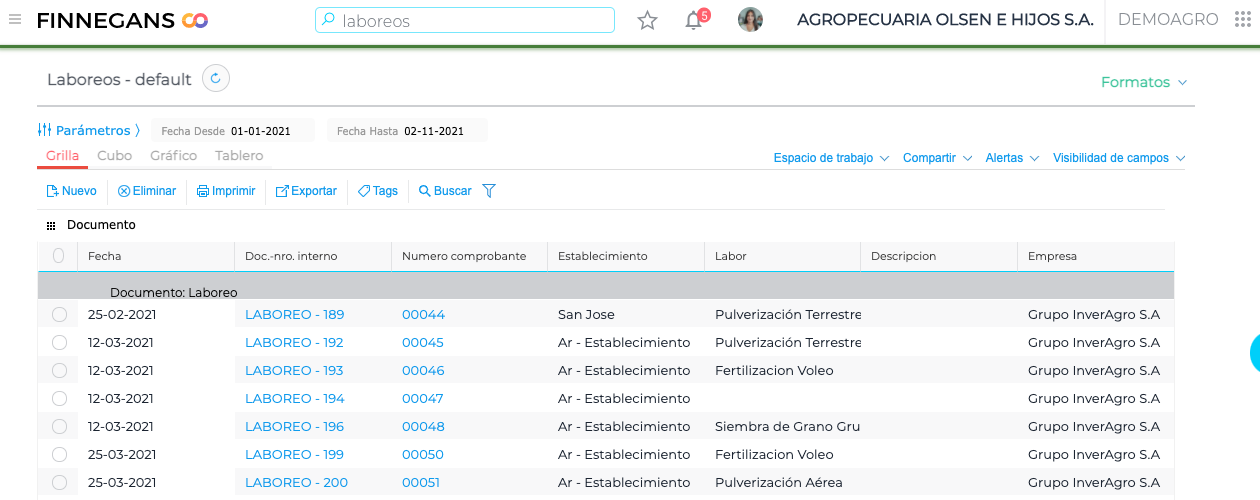Open the Espacio de trabajo dropdown

pyautogui.click(x=831, y=158)
